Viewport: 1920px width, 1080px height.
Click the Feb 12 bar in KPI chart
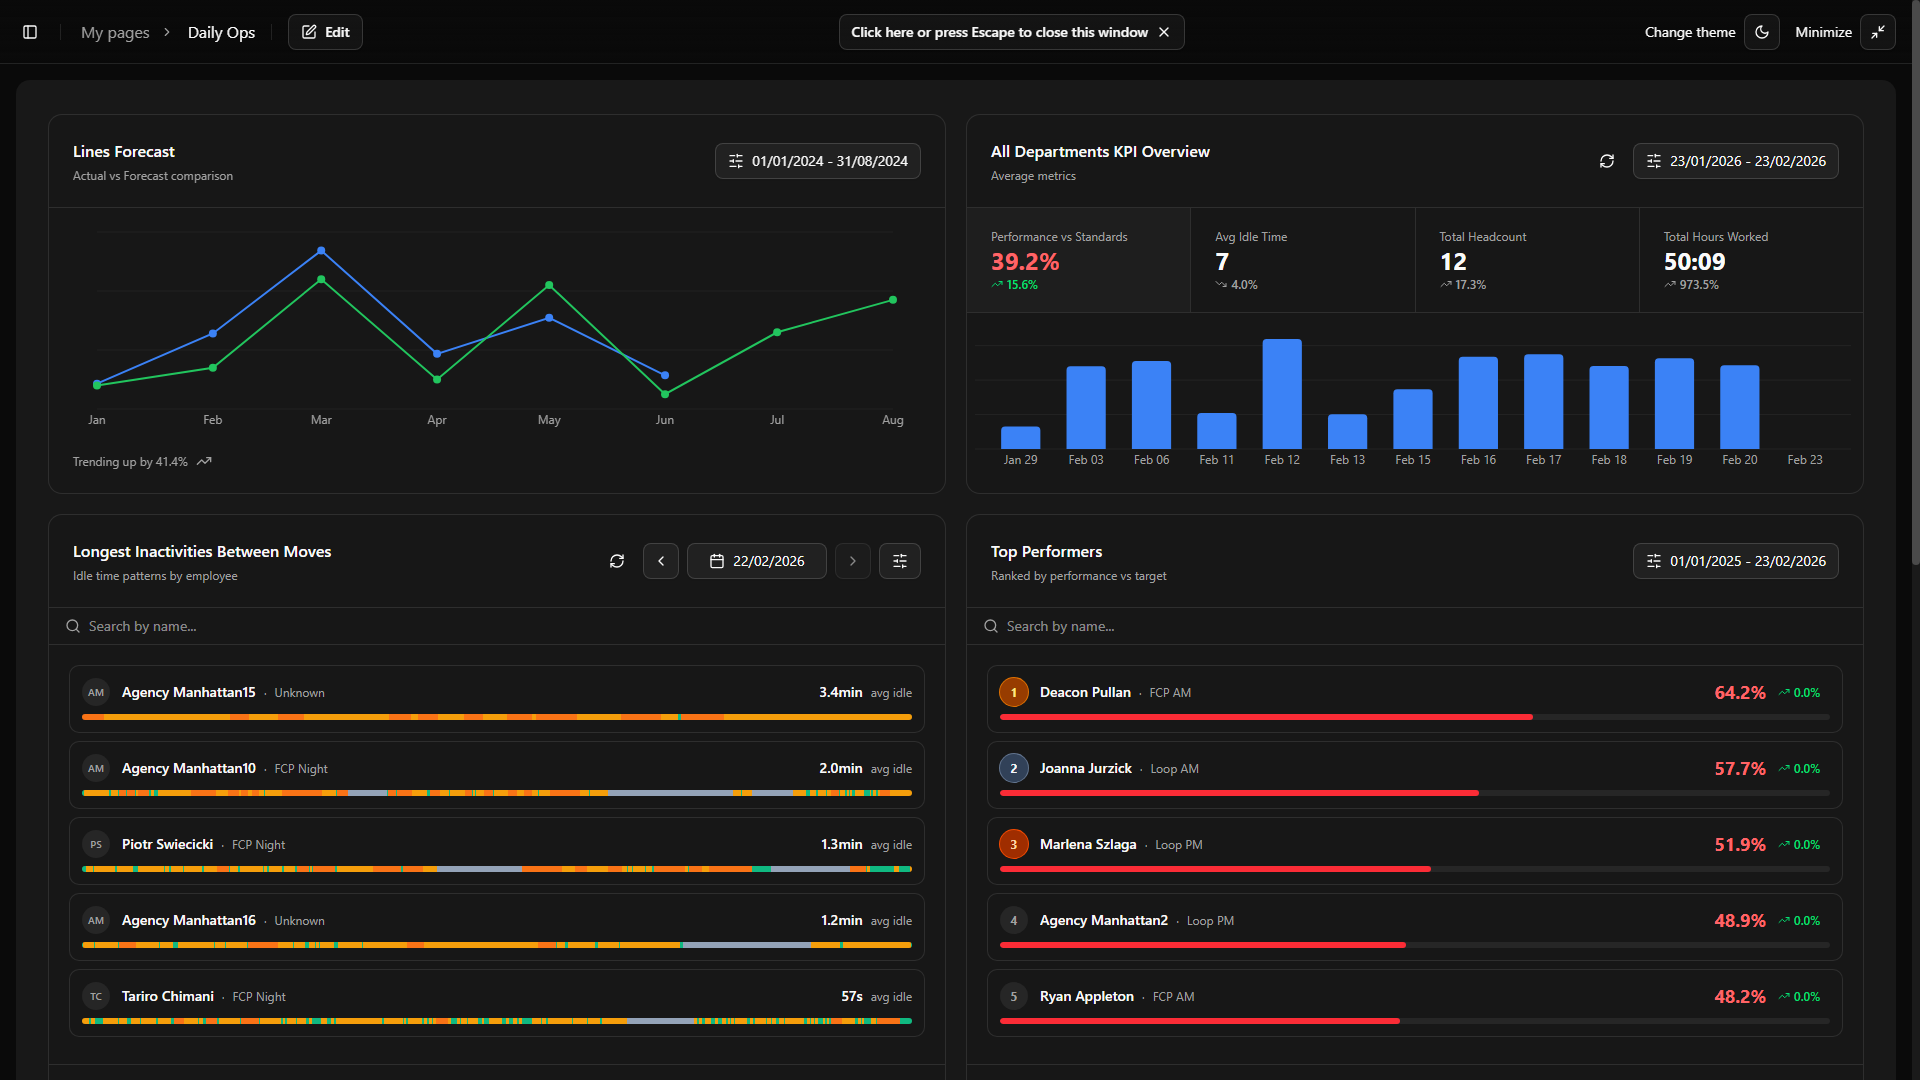(x=1282, y=394)
